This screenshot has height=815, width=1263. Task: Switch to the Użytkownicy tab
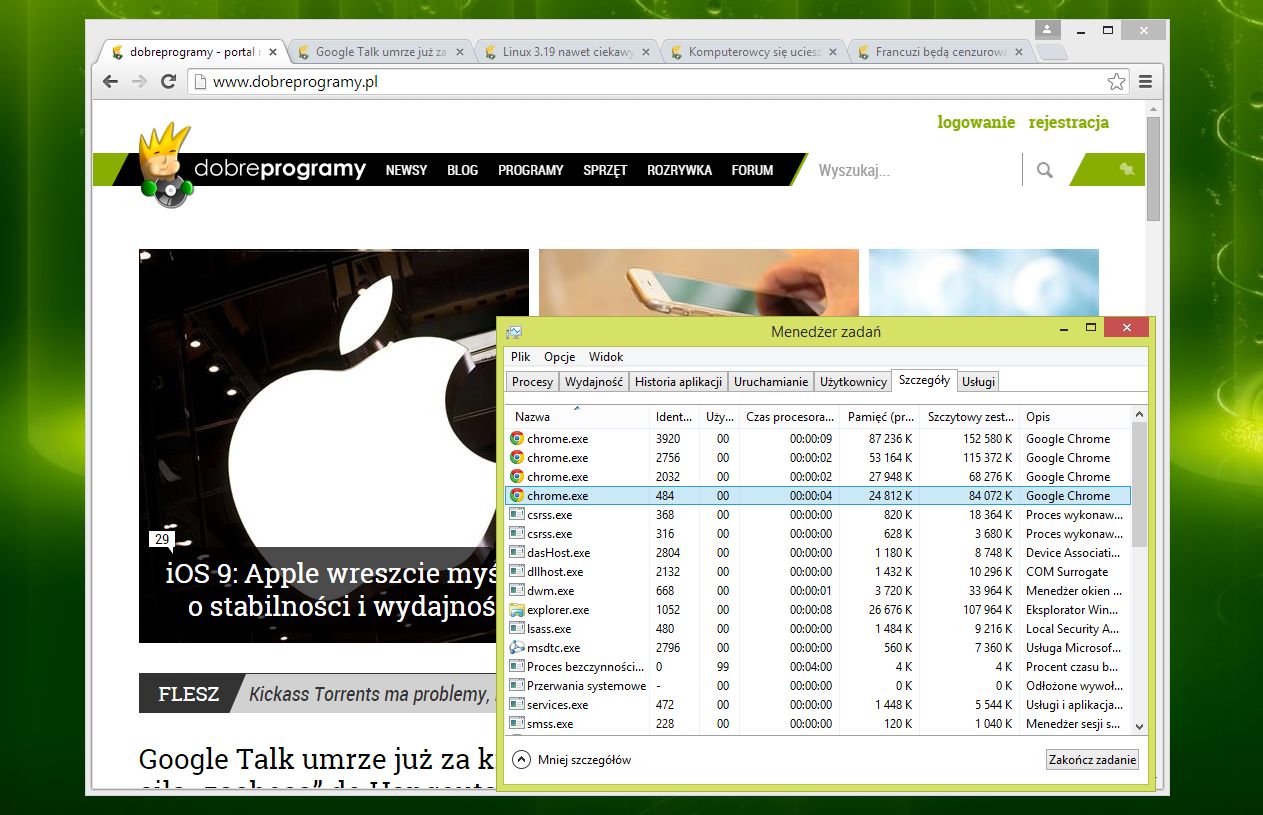853,382
